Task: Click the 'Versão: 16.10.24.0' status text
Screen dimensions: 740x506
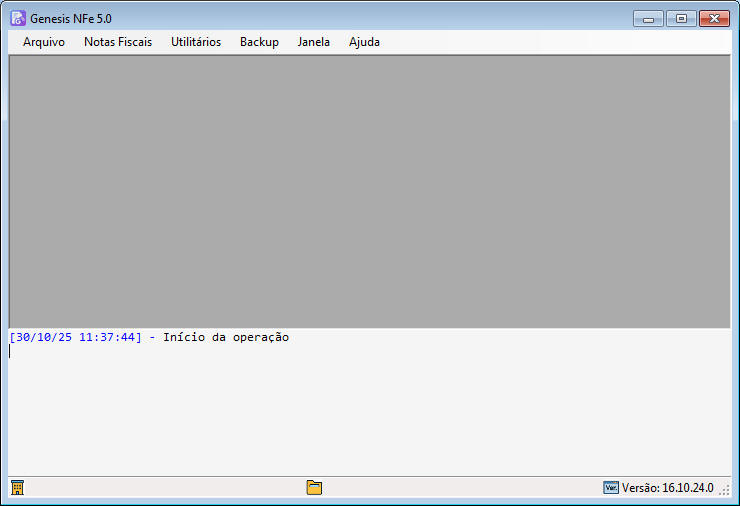Action: (x=667, y=488)
